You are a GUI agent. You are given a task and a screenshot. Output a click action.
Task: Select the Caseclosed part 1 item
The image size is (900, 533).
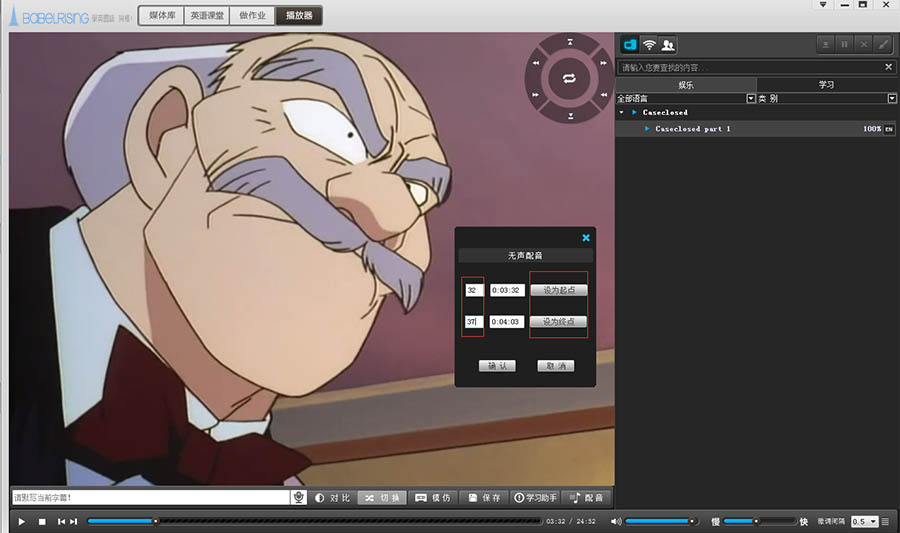pyautogui.click(x=755, y=129)
